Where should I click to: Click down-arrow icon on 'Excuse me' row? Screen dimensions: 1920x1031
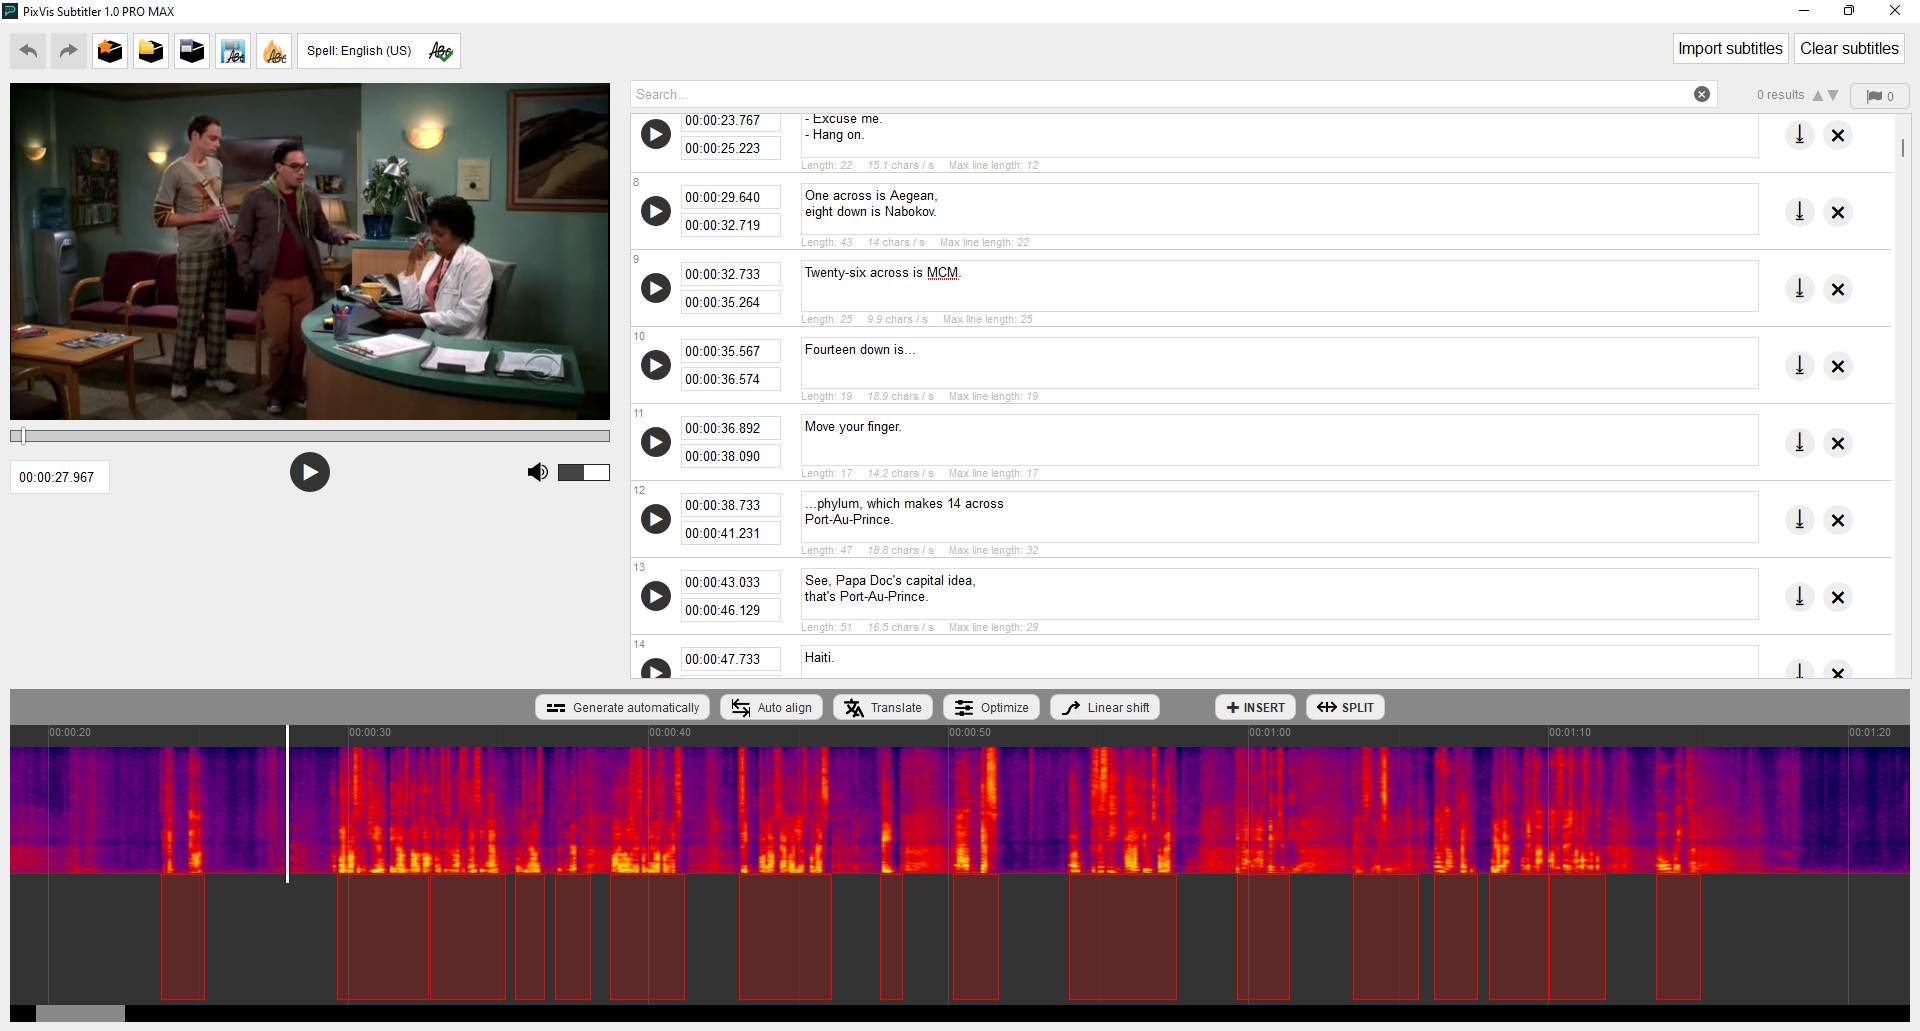coord(1800,134)
